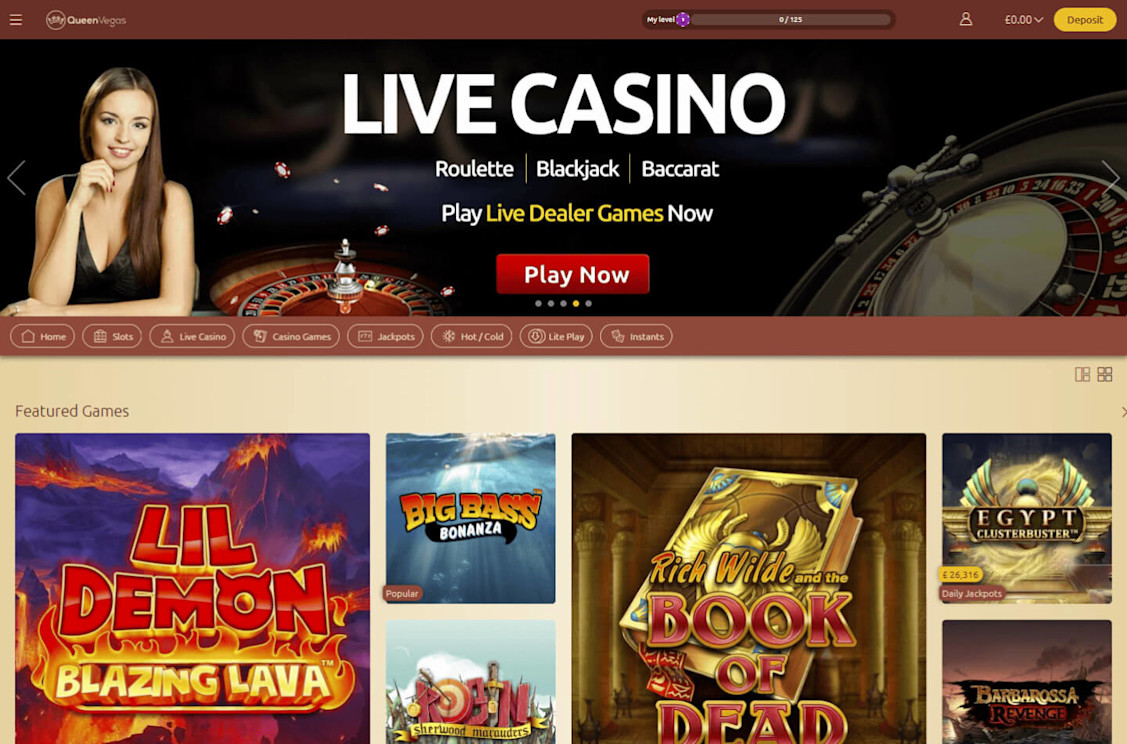1127x744 pixels.
Task: Expand the £0.00 balance dropdown
Action: click(1024, 20)
